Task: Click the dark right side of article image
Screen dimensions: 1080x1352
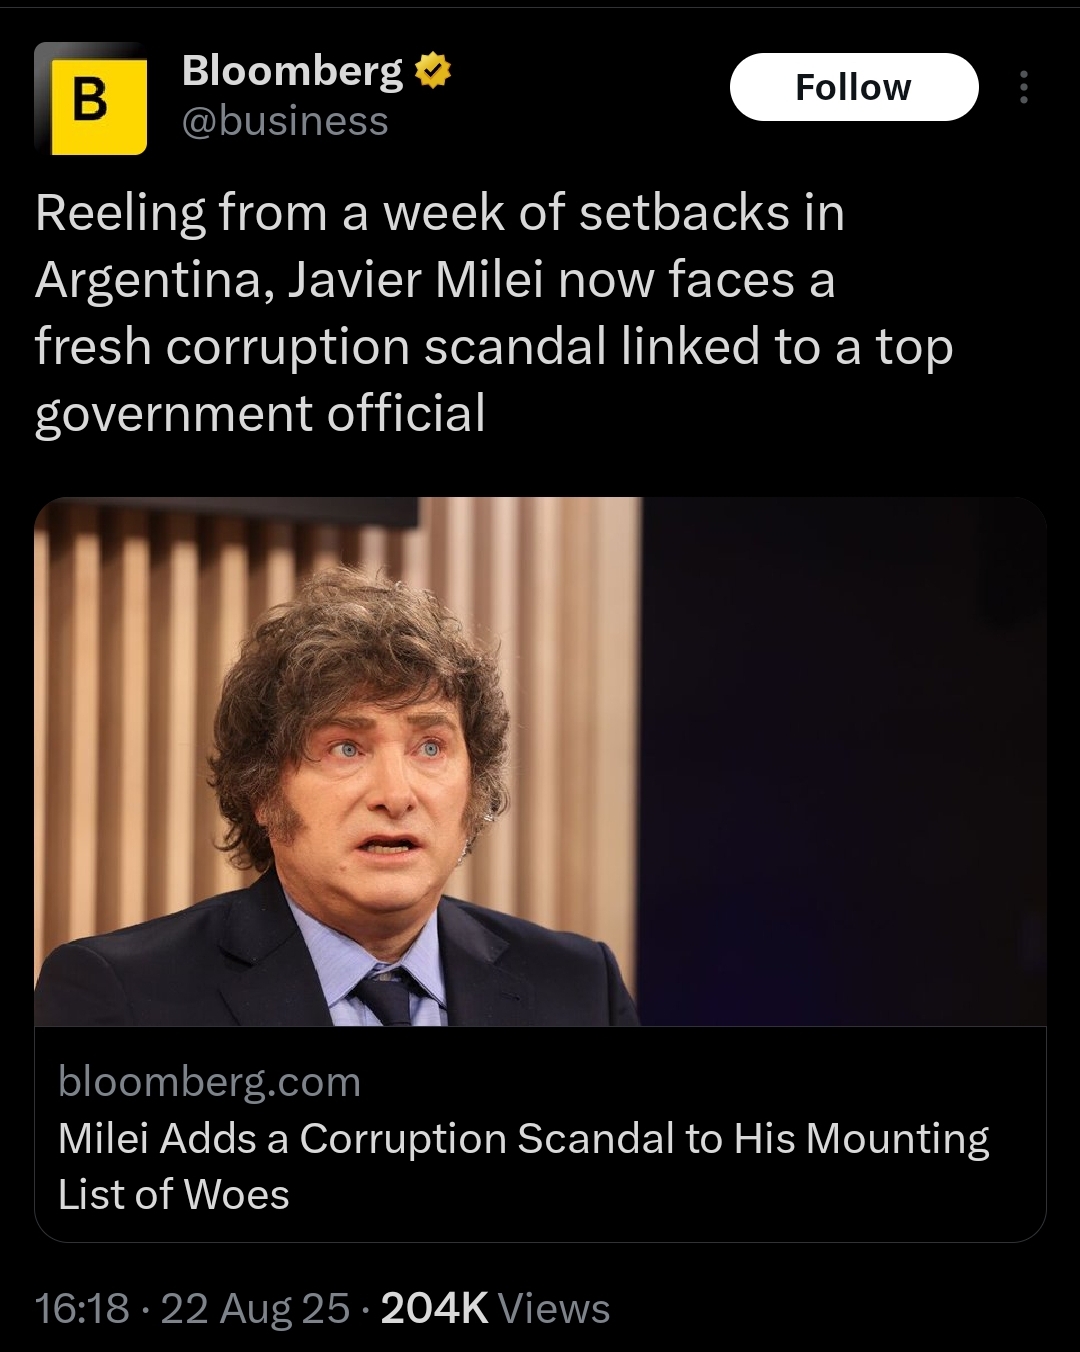Action: click(x=850, y=760)
